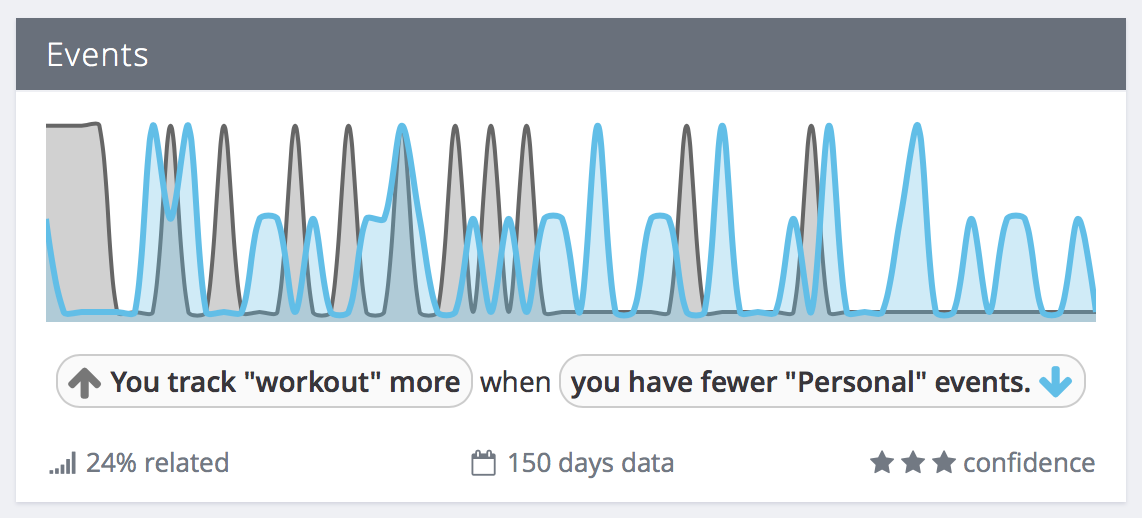
Task: Click the last blue peak on the chart
Action: click(1079, 266)
